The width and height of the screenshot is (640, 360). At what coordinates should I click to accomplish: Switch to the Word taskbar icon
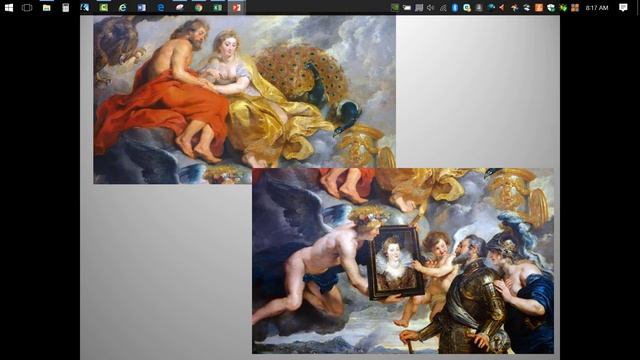141,7
